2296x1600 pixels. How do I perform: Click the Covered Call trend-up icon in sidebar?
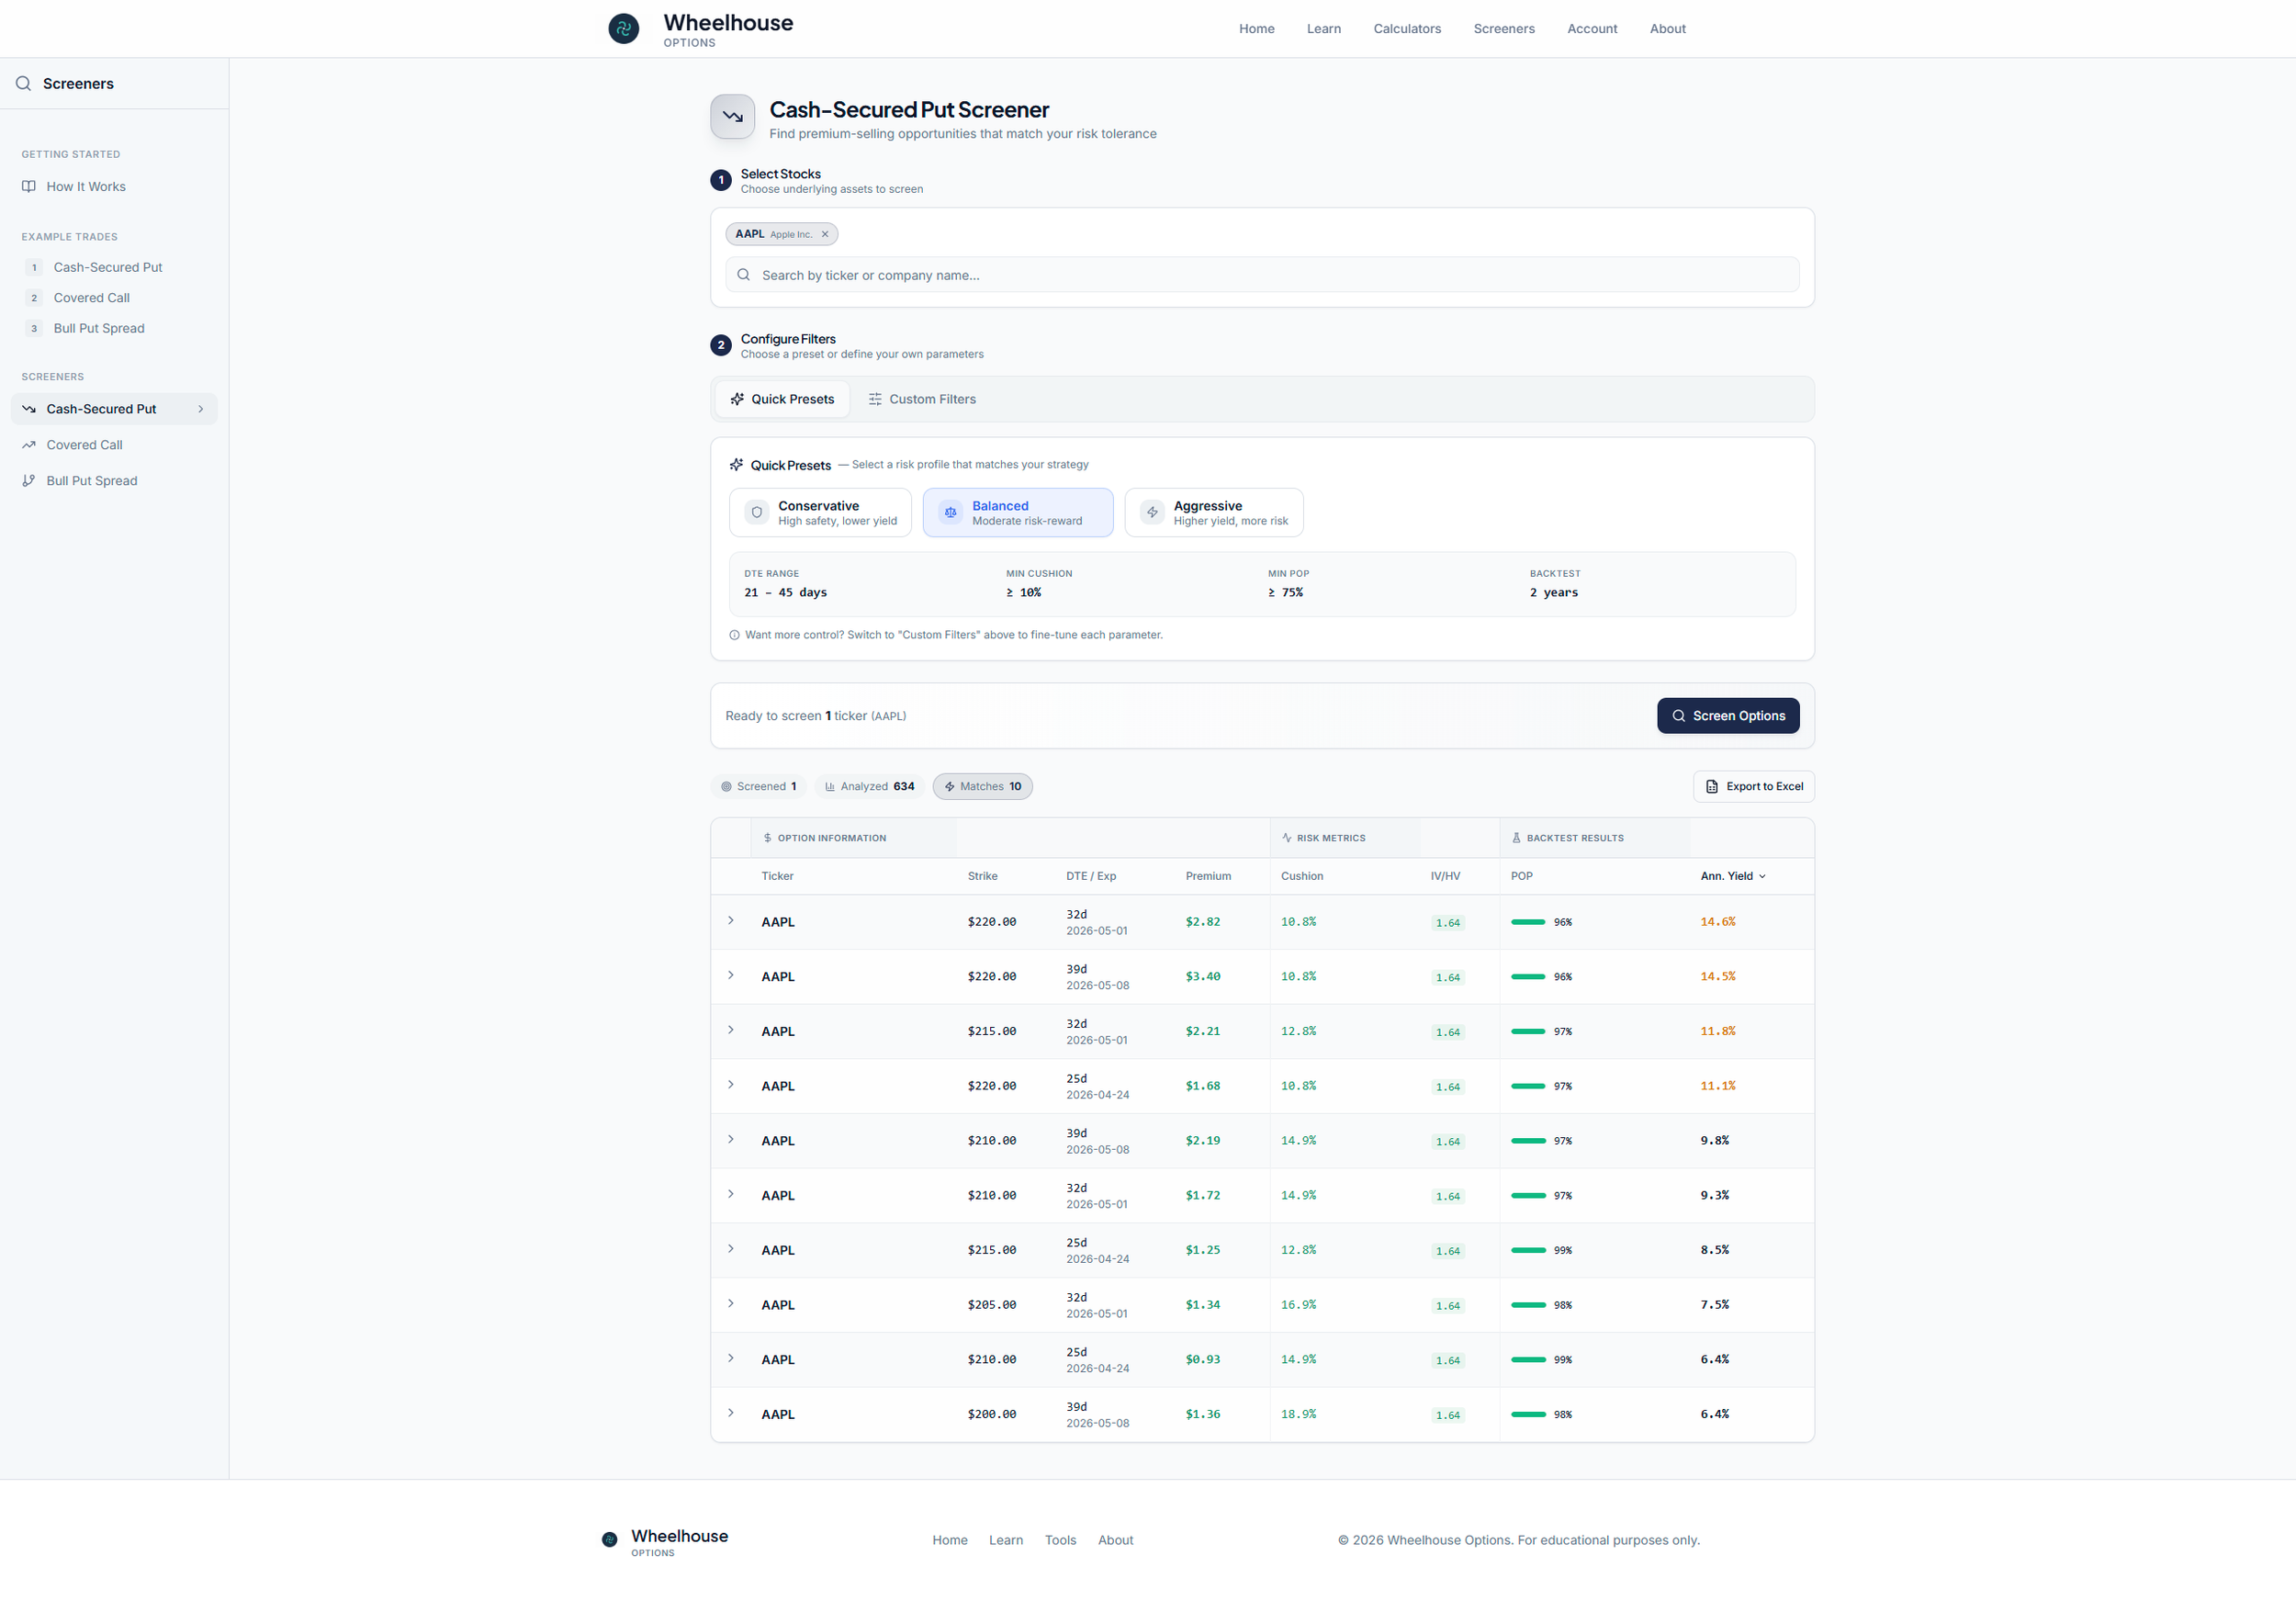click(29, 445)
